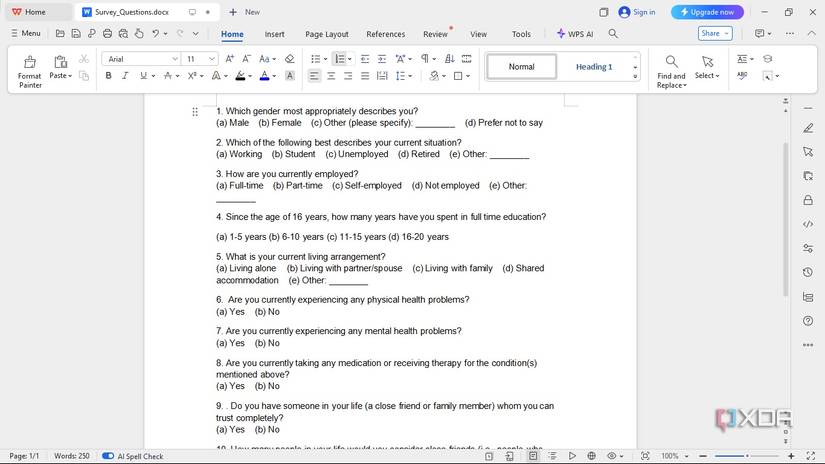This screenshot has height=464, width=825.
Task: Click the help question mark sidebar icon
Action: (x=808, y=321)
